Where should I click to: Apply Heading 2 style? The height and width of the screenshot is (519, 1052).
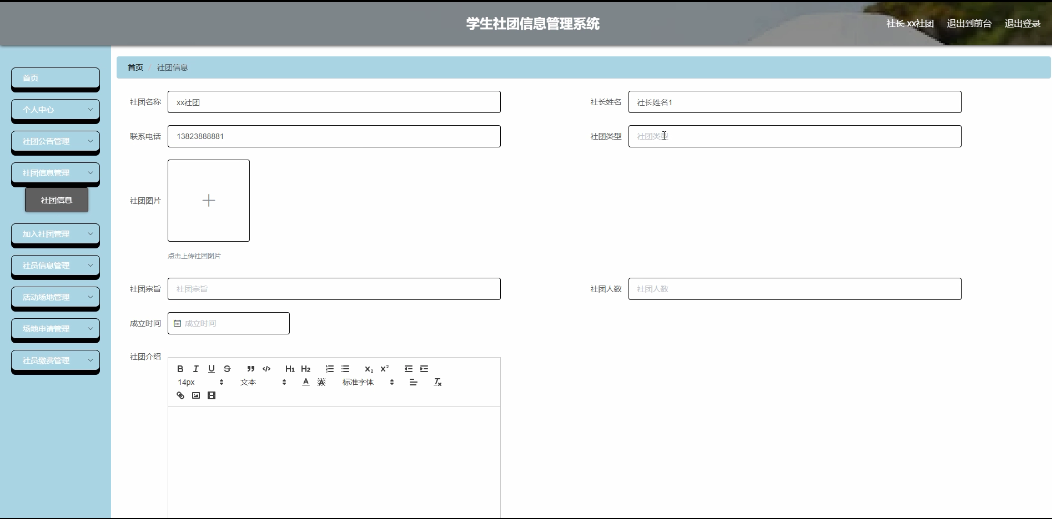306,369
